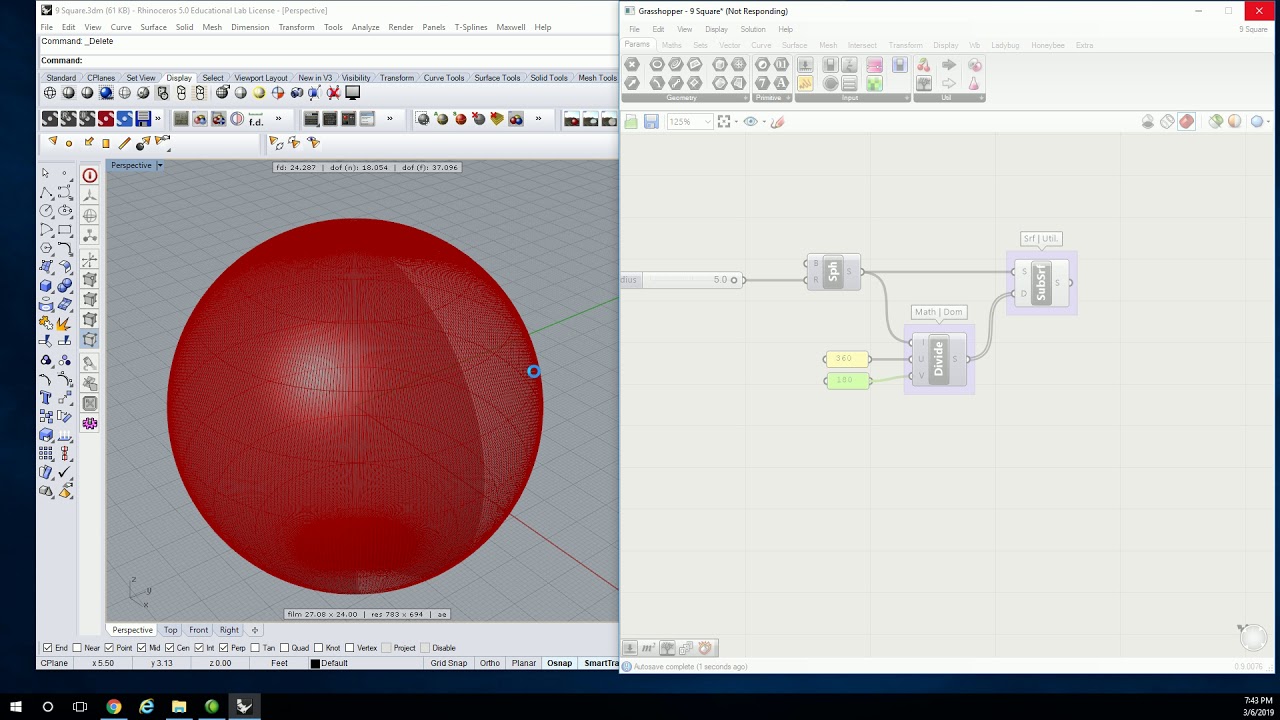Click the floppy disk Save icon in Rhino toolbar
This screenshot has width=1280, height=720.
[143, 118]
